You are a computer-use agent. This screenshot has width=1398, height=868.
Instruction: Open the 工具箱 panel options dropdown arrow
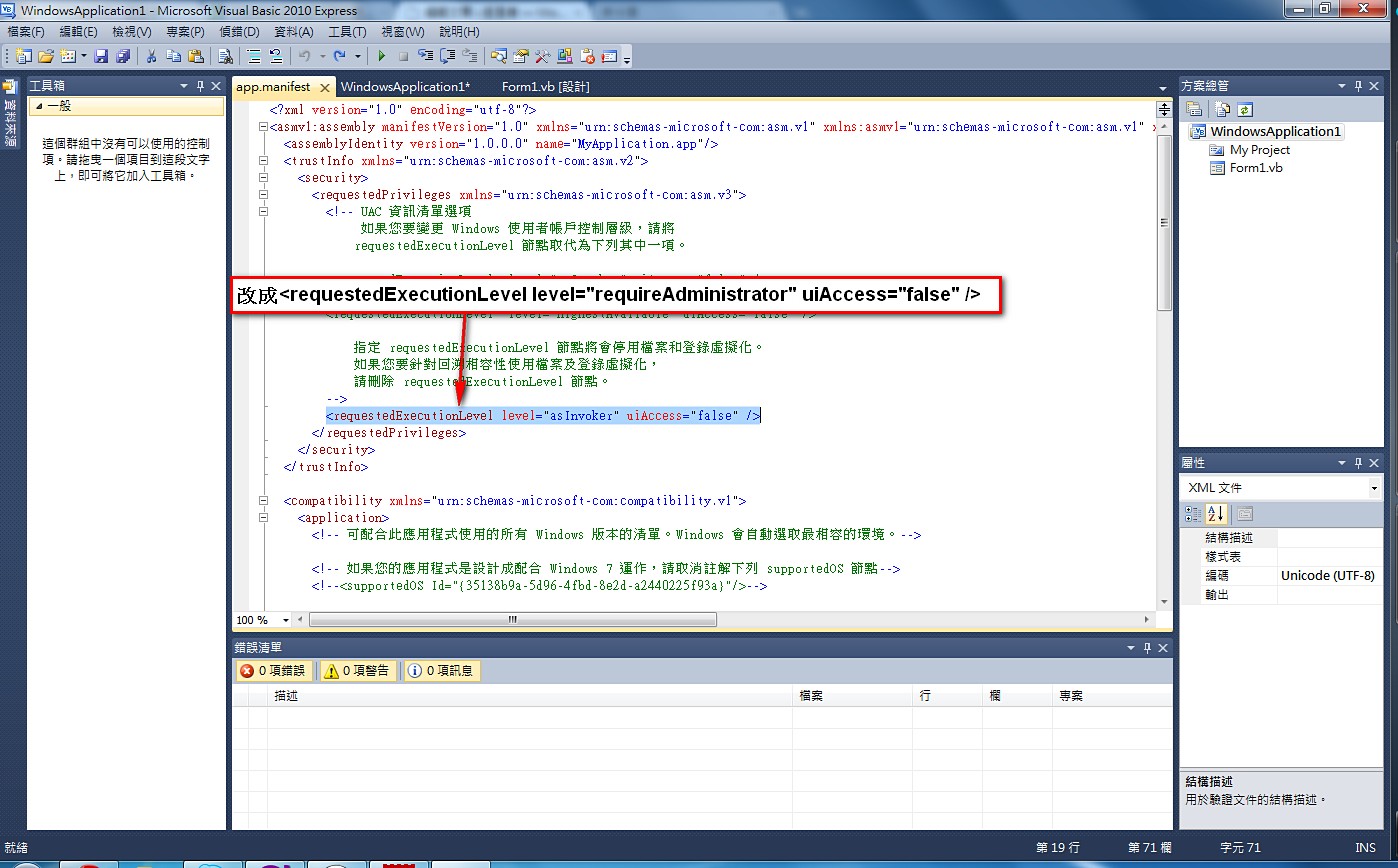click(x=183, y=86)
